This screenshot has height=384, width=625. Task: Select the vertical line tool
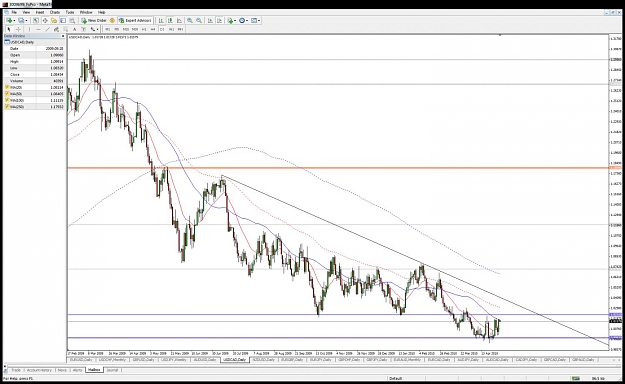(x=29, y=29)
